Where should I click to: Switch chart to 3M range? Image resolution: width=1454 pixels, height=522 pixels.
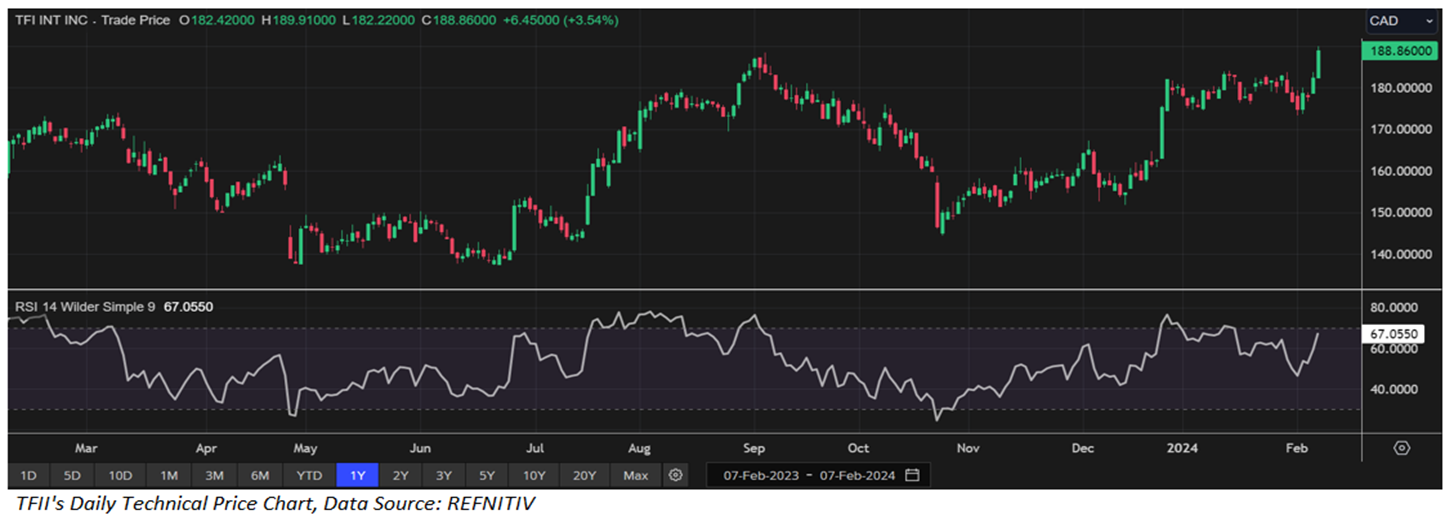click(214, 475)
